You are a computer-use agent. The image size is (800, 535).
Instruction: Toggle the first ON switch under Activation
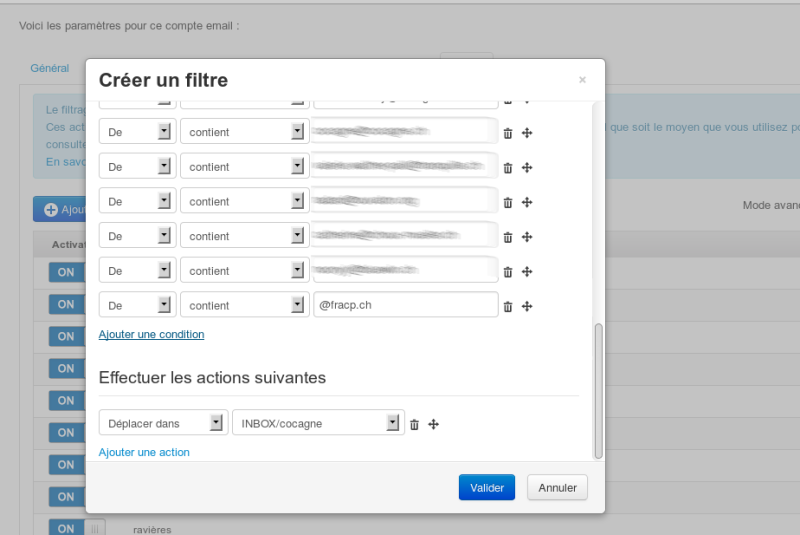[66, 272]
